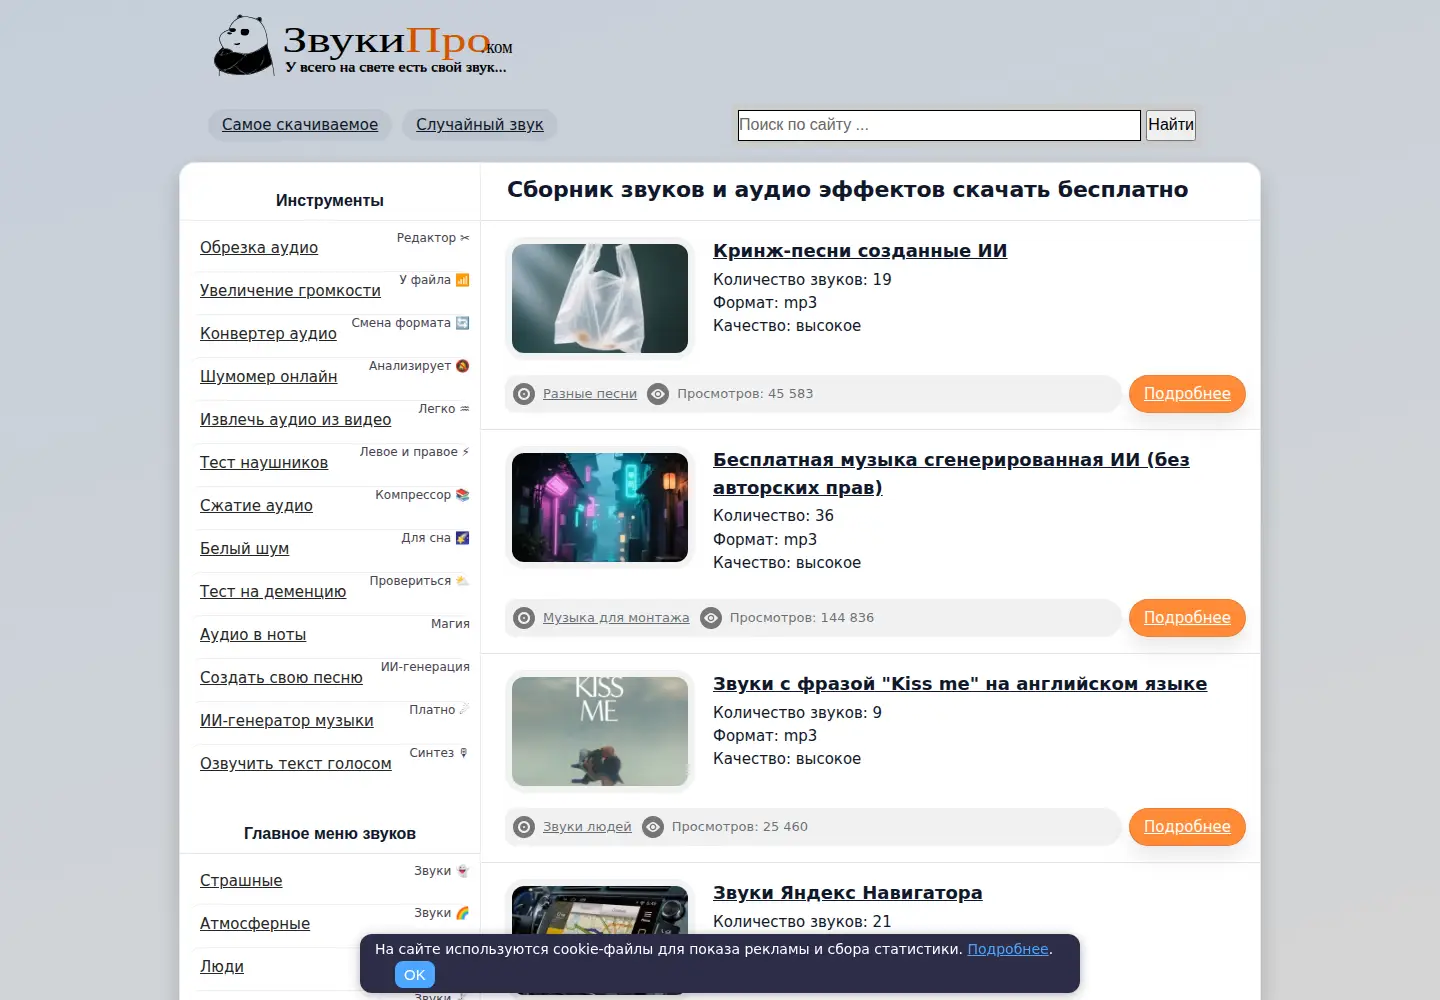Select Создать свою песню
Image resolution: width=1440 pixels, height=1000 pixels.
pos(281,678)
